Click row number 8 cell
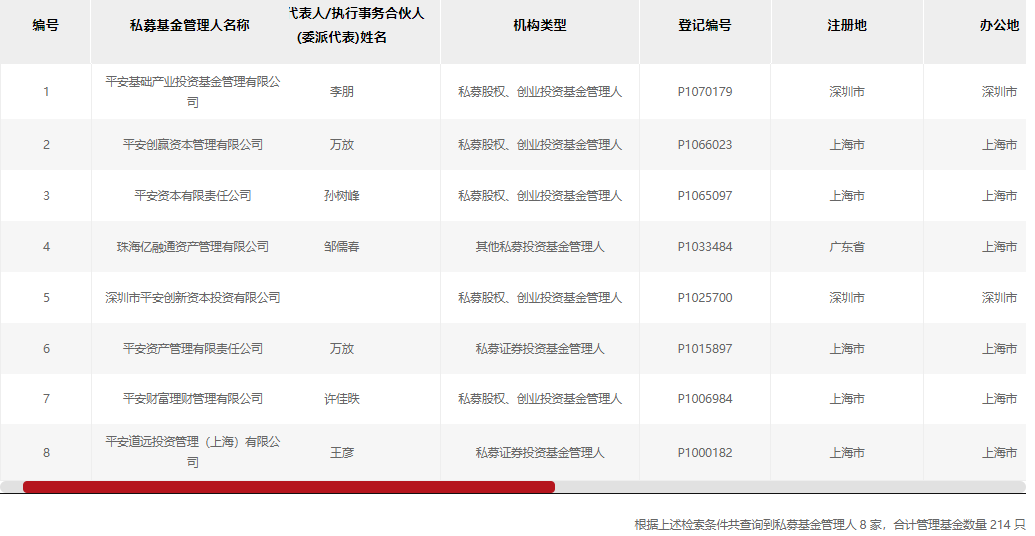 point(46,452)
